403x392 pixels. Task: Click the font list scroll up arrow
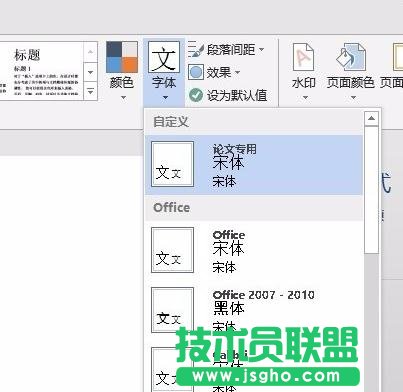pos(371,118)
